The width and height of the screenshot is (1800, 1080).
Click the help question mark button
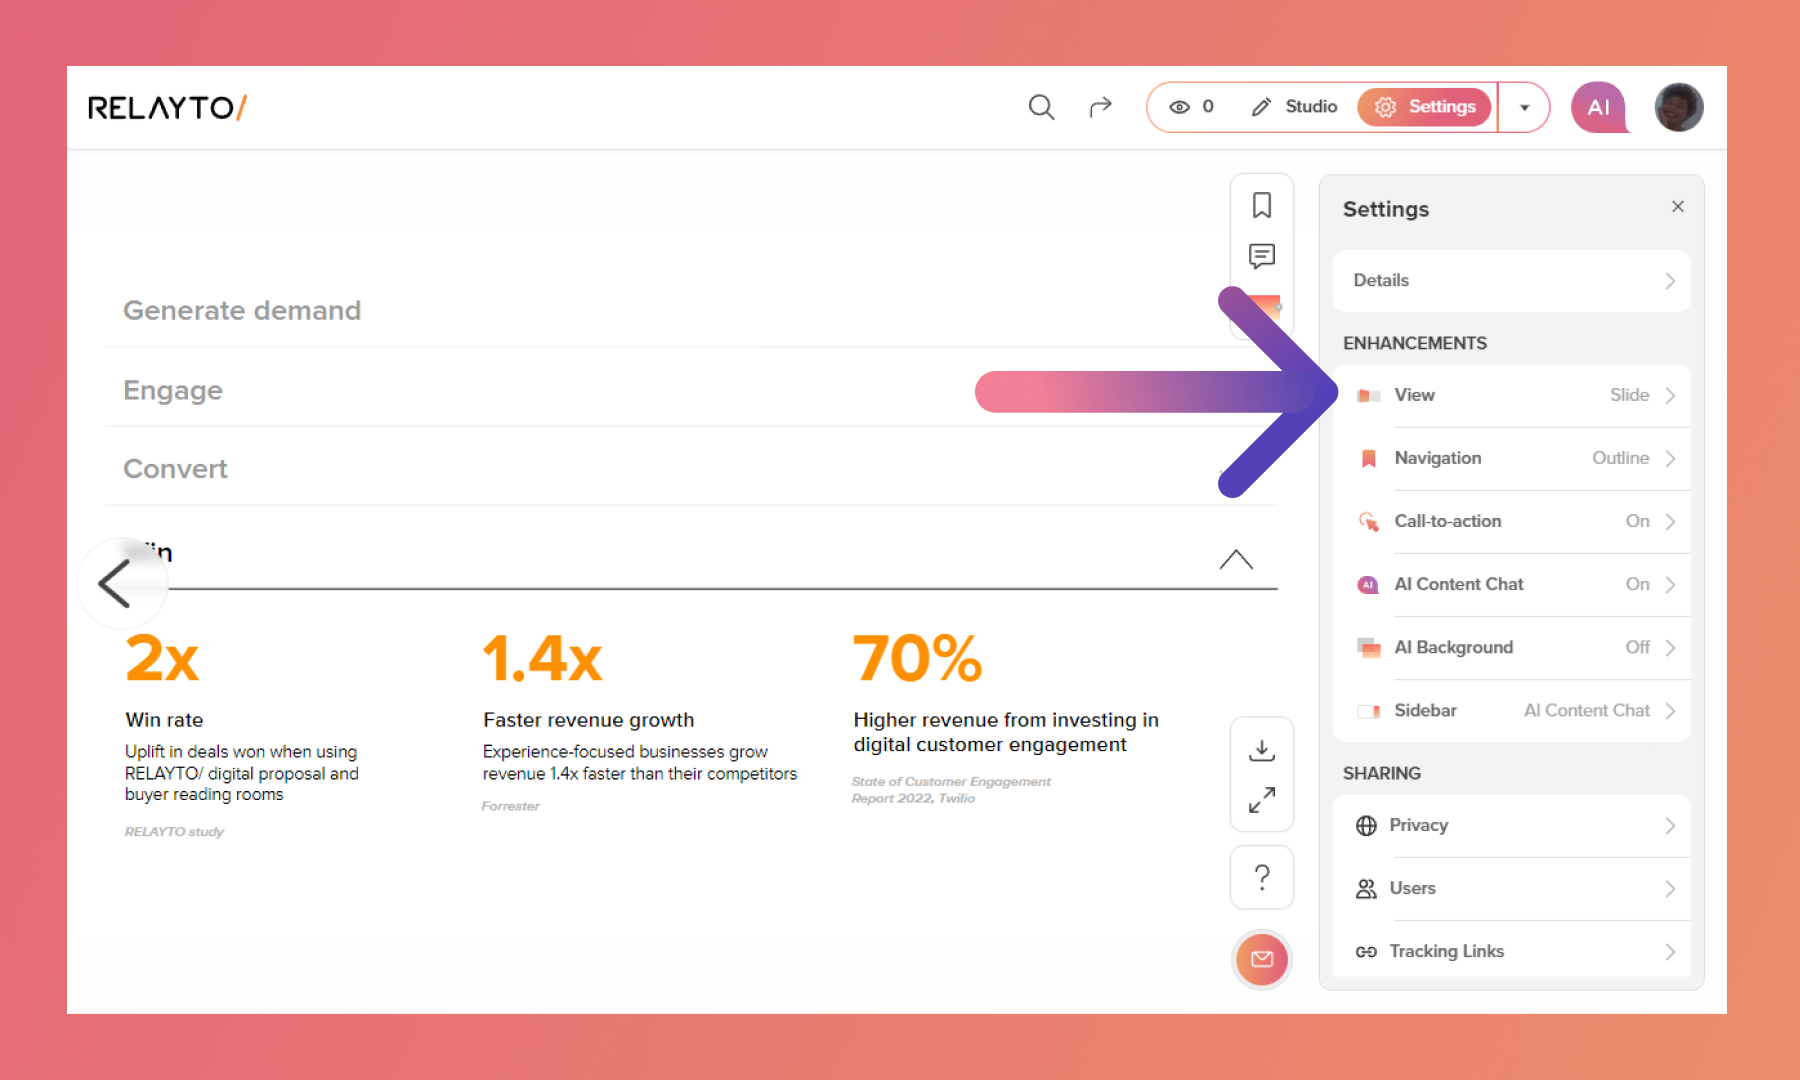[1262, 877]
